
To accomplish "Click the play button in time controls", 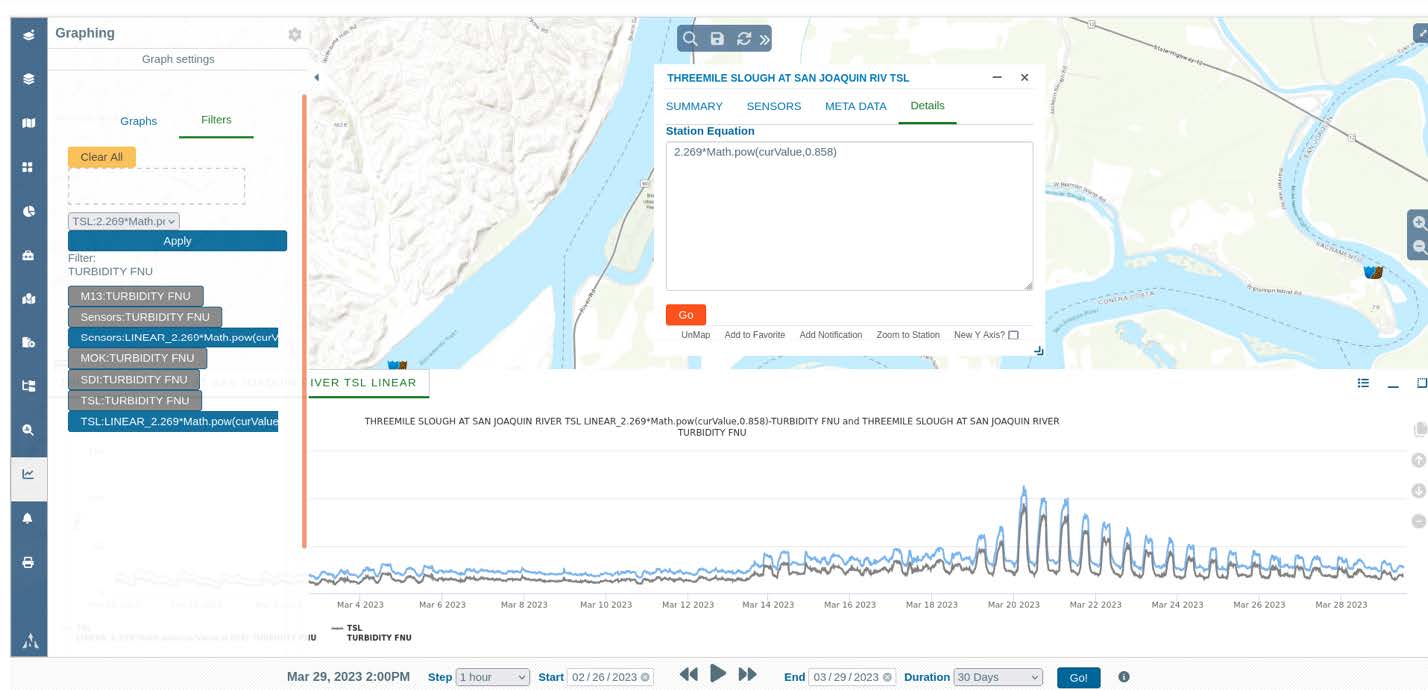I will [718, 674].
